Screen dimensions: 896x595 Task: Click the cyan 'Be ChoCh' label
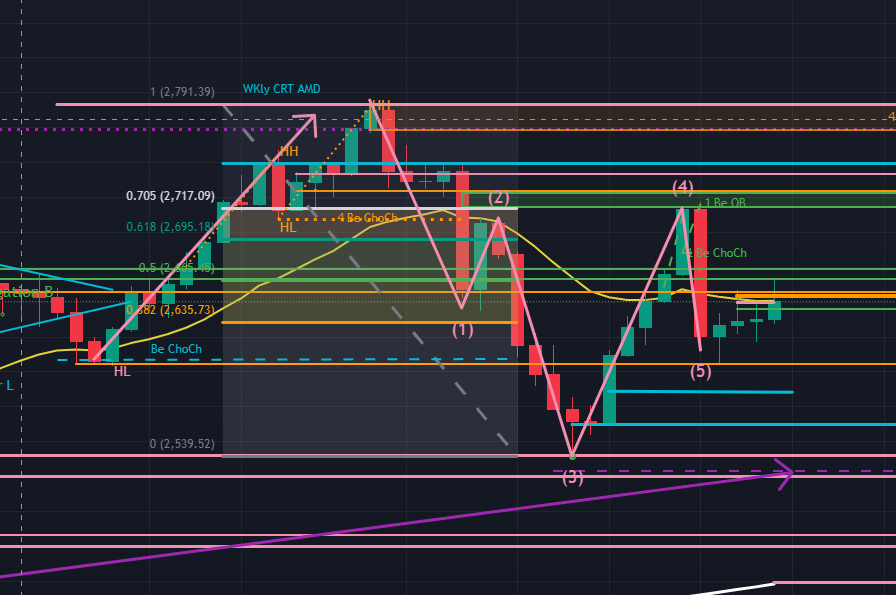176,349
